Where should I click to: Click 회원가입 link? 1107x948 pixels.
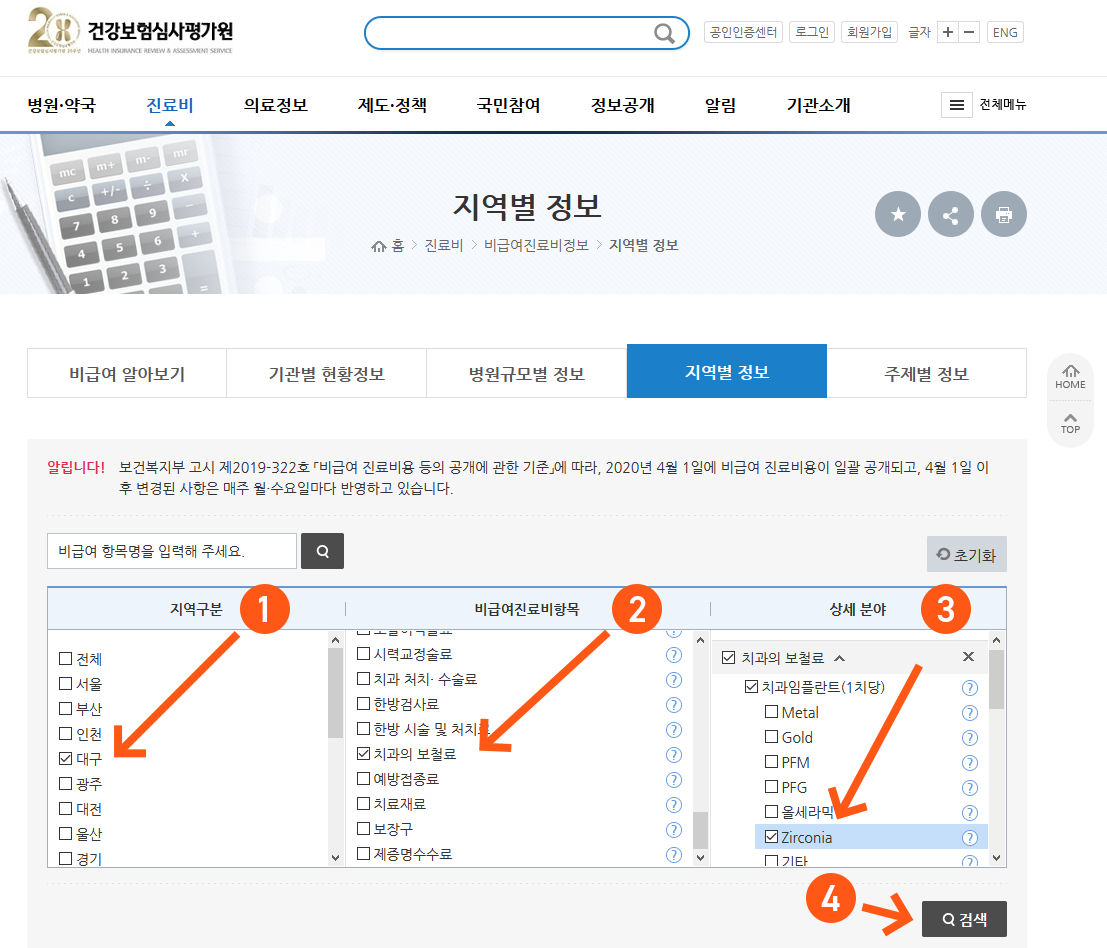coord(869,32)
